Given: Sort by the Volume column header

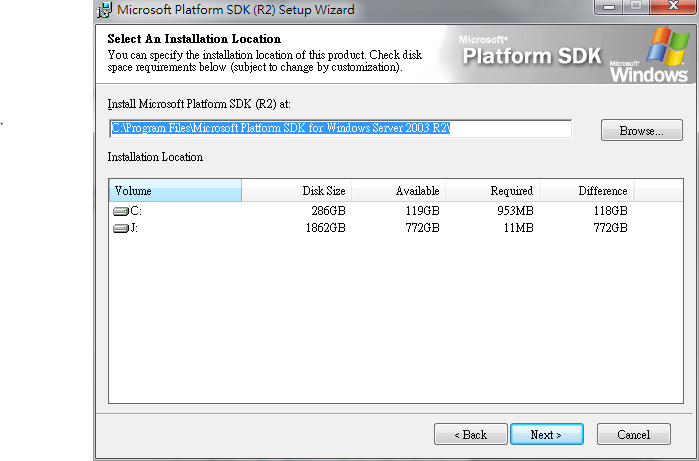Looking at the screenshot, I should (175, 190).
